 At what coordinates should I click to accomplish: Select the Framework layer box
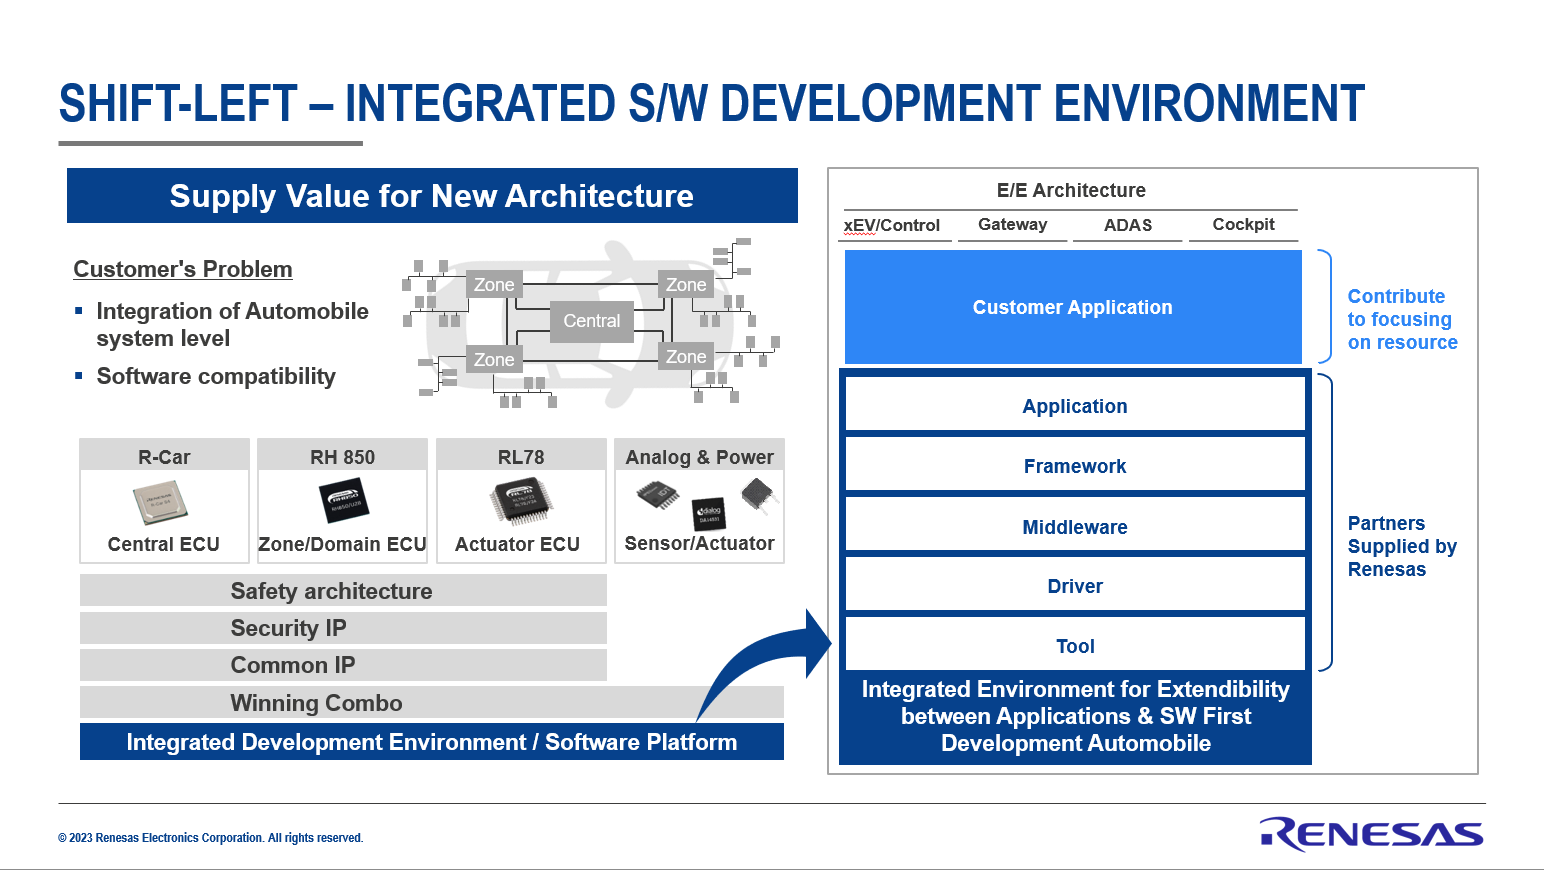click(1075, 466)
